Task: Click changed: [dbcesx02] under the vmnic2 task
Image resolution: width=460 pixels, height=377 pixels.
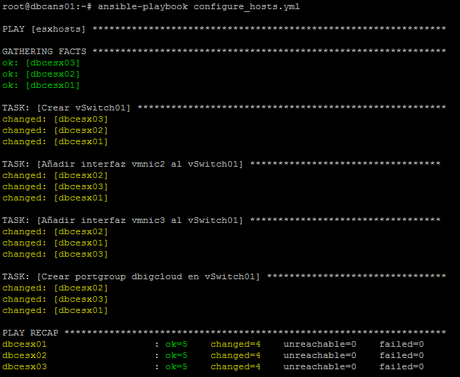Action: click(x=55, y=176)
